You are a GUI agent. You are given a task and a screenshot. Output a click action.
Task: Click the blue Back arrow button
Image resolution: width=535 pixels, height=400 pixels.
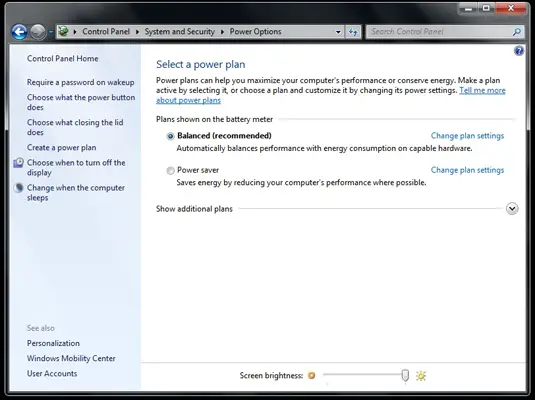click(x=19, y=32)
